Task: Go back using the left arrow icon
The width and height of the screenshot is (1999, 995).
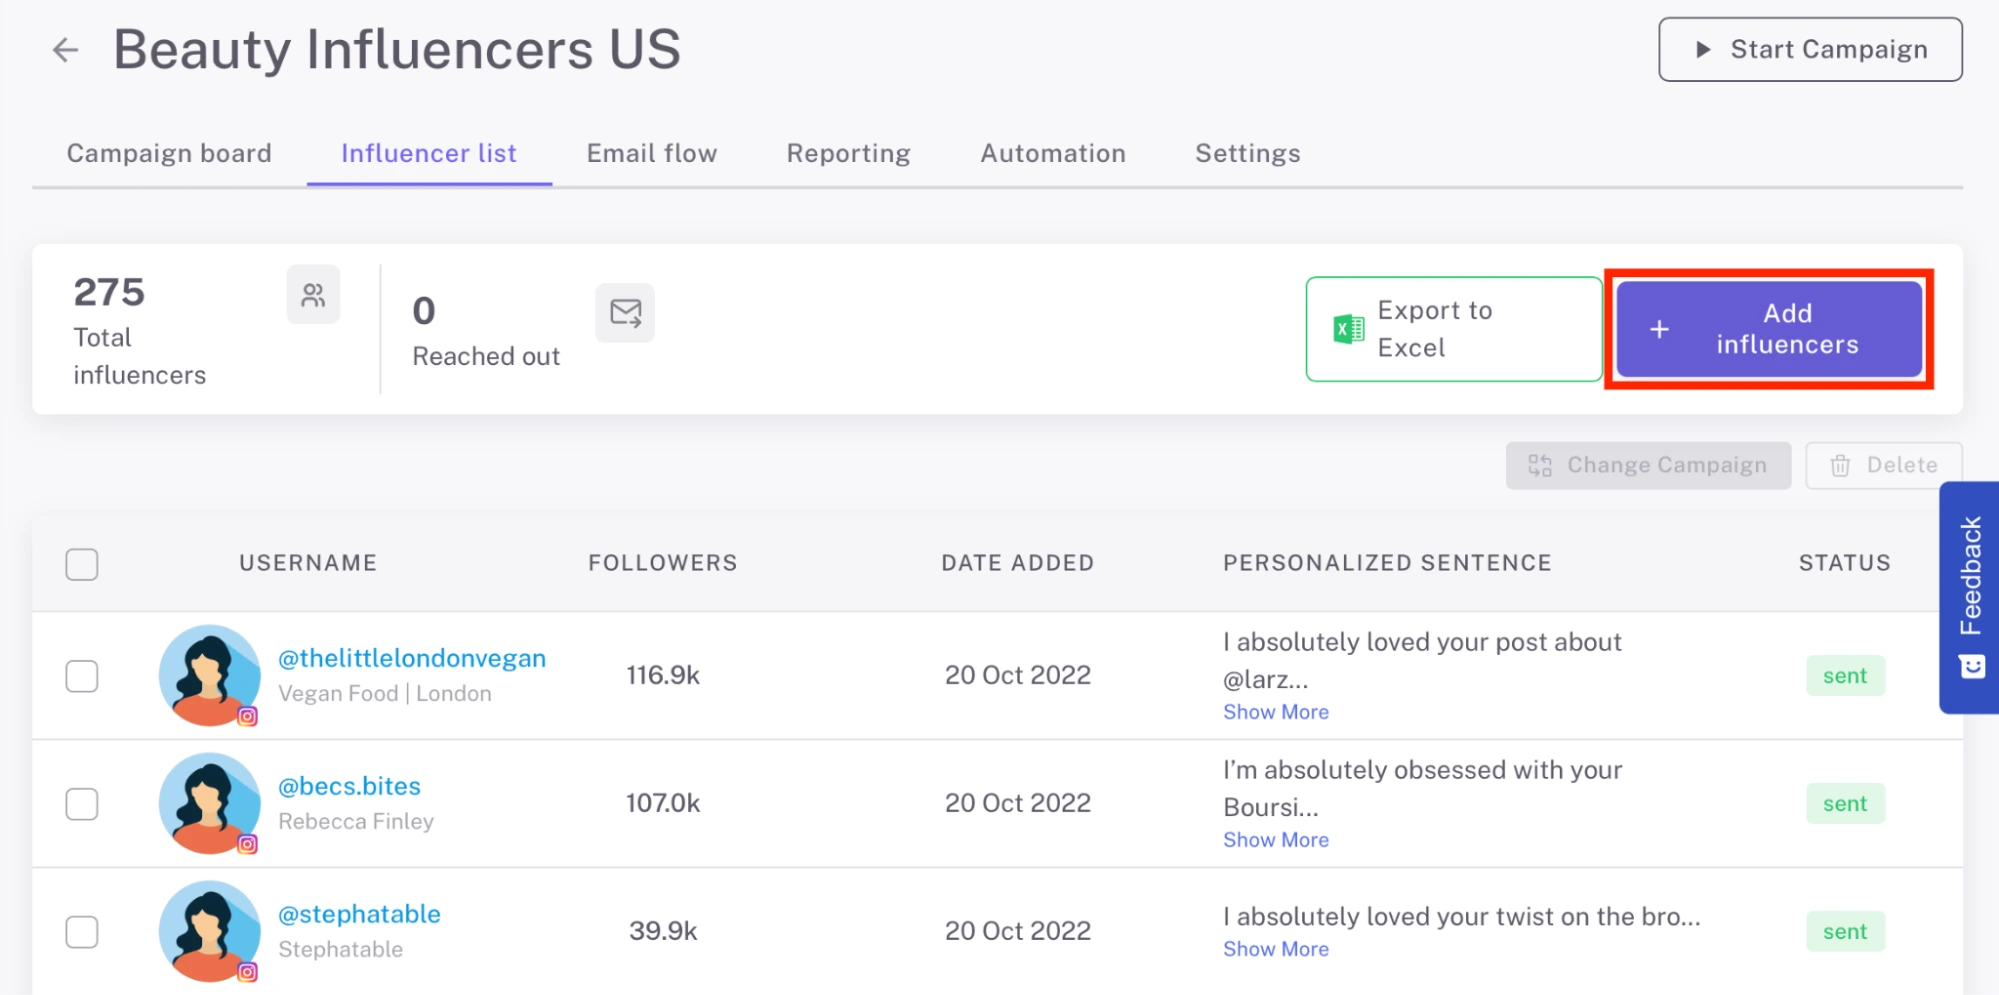Action: [66, 49]
